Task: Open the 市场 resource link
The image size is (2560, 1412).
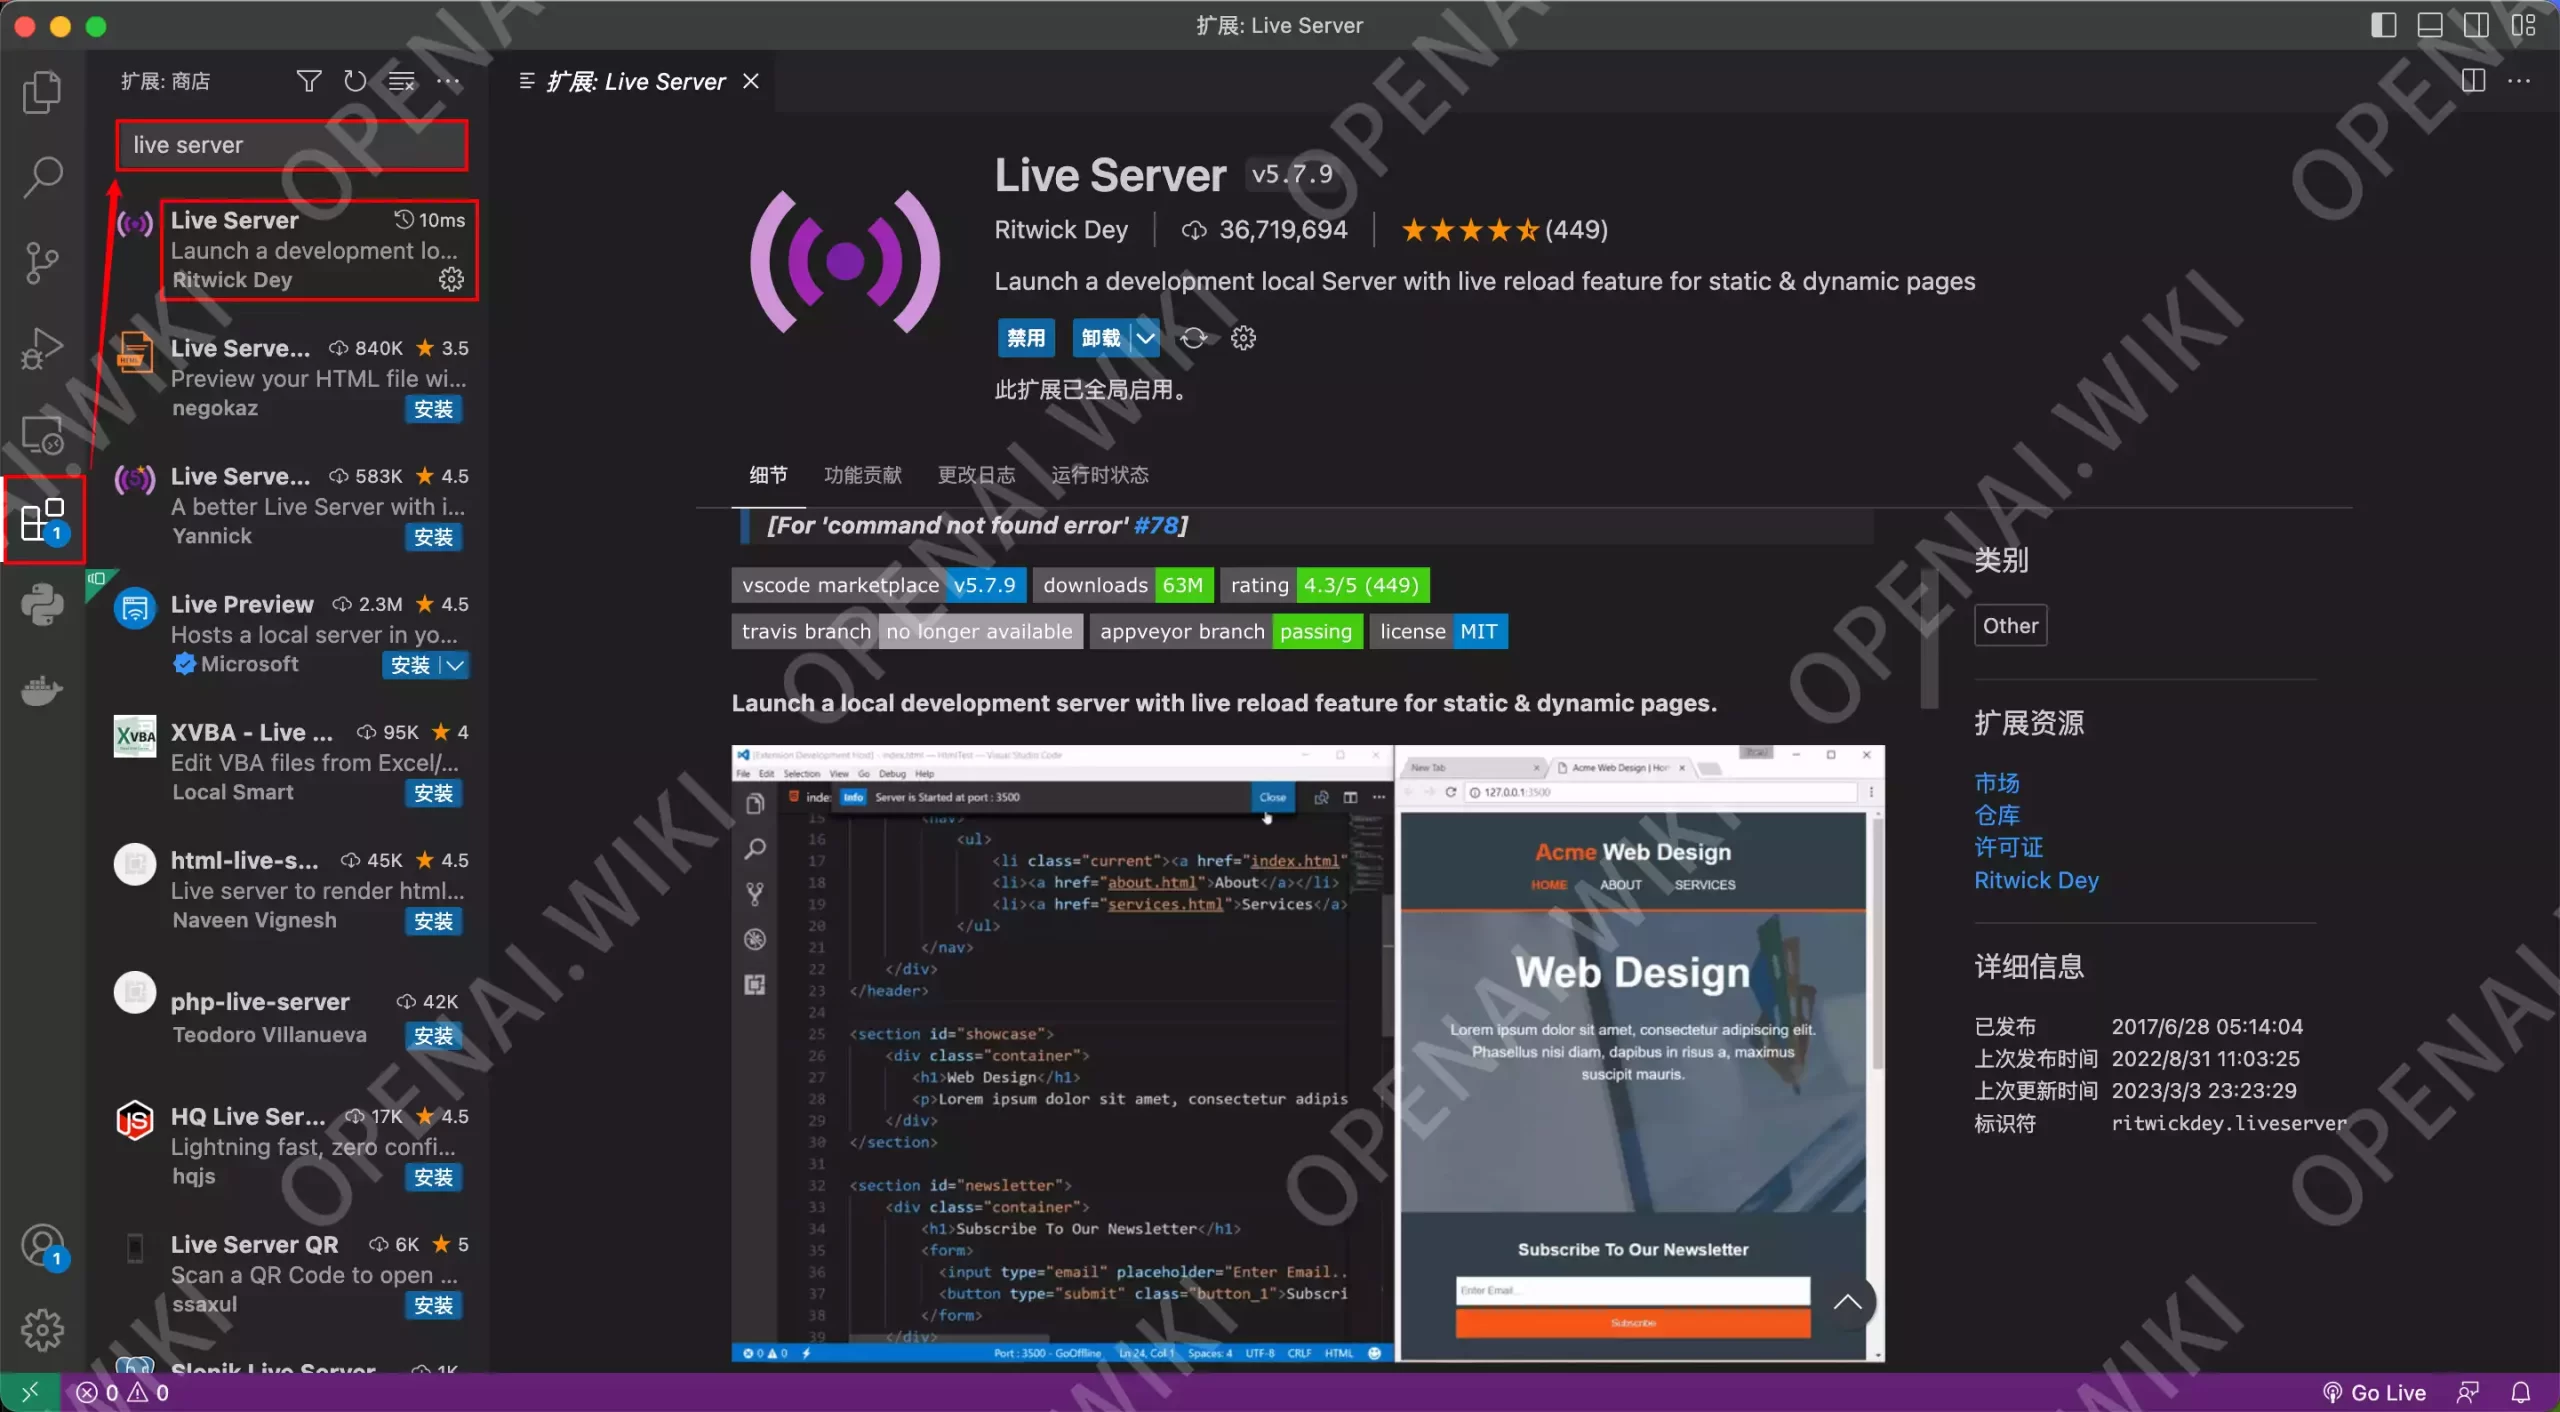Action: click(x=1996, y=782)
